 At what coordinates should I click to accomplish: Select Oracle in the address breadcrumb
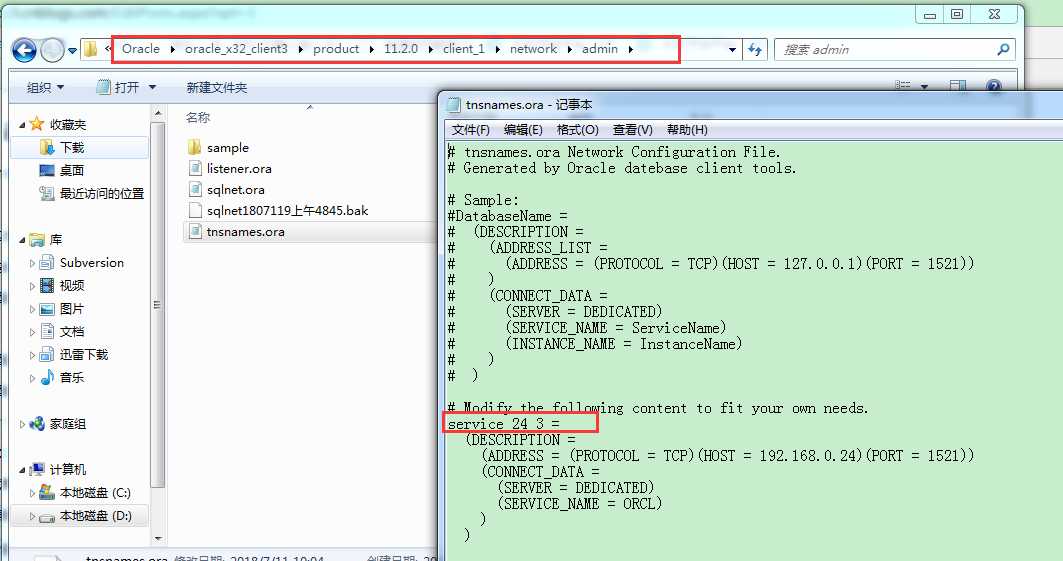tap(141, 49)
